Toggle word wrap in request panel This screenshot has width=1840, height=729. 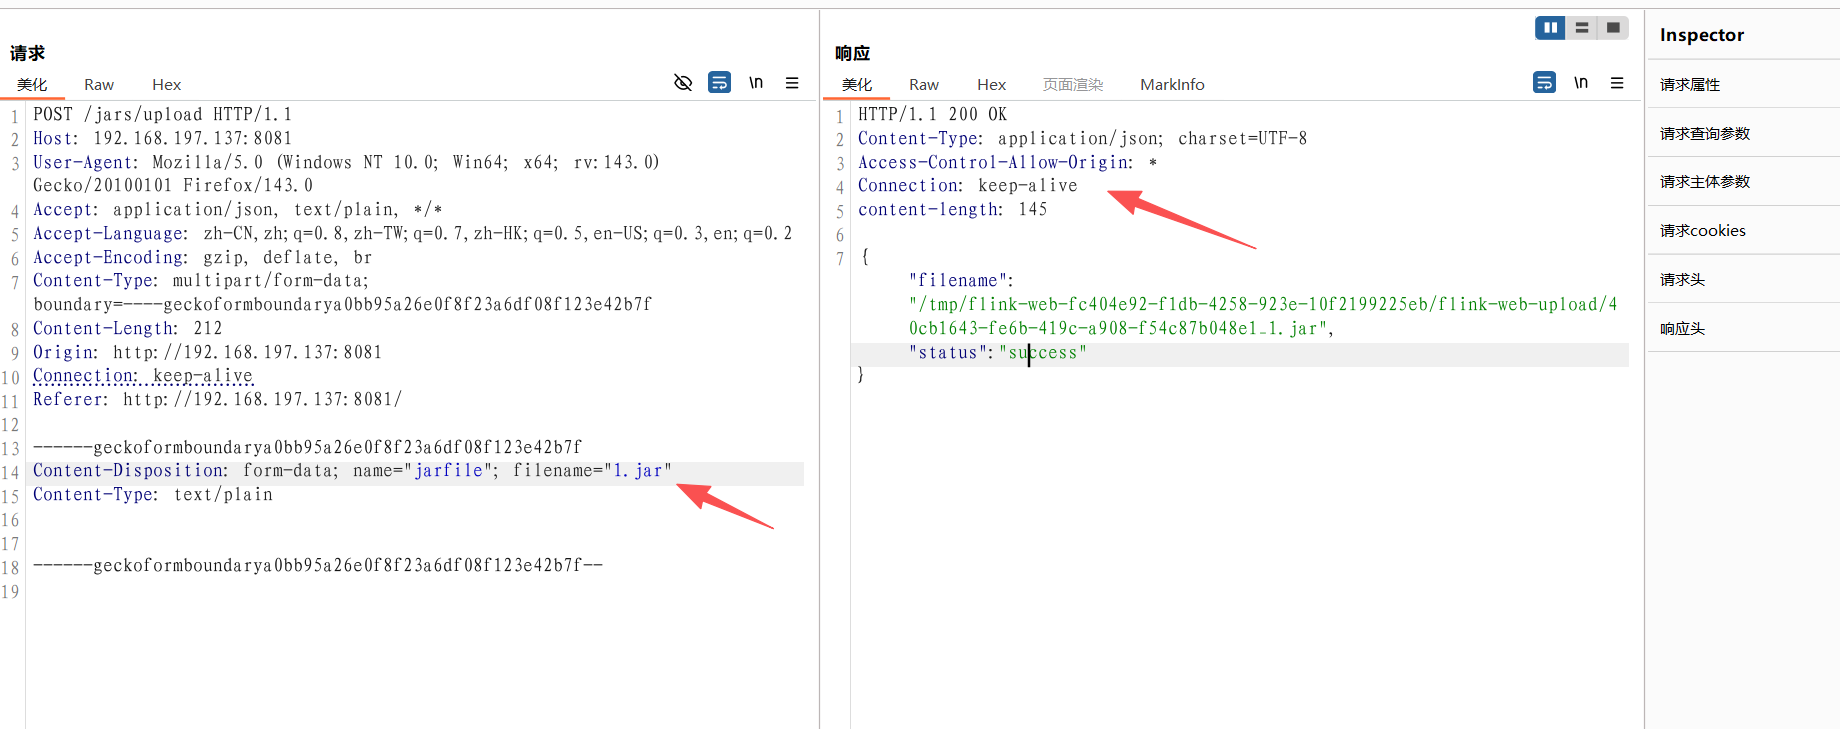[x=719, y=83]
